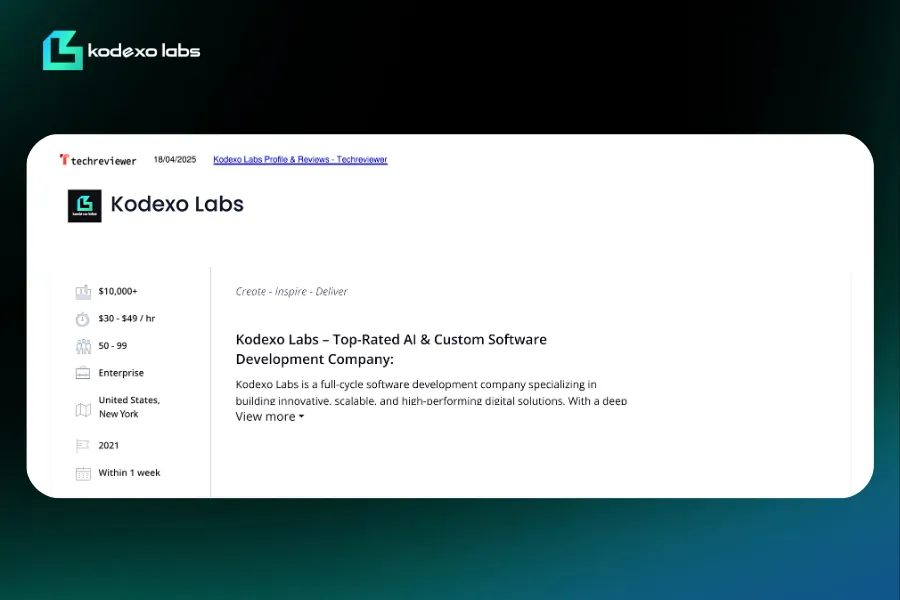Screen dimensions: 900x600
Task: Click the team size people icon
Action: click(83, 346)
